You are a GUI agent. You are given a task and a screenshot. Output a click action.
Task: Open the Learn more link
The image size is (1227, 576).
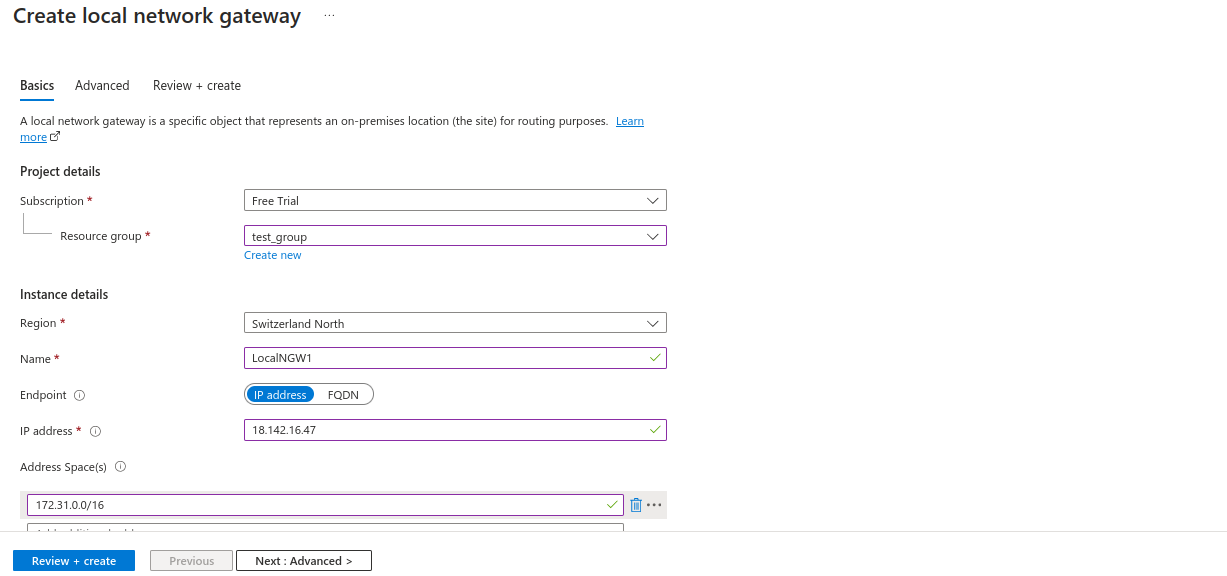point(629,122)
